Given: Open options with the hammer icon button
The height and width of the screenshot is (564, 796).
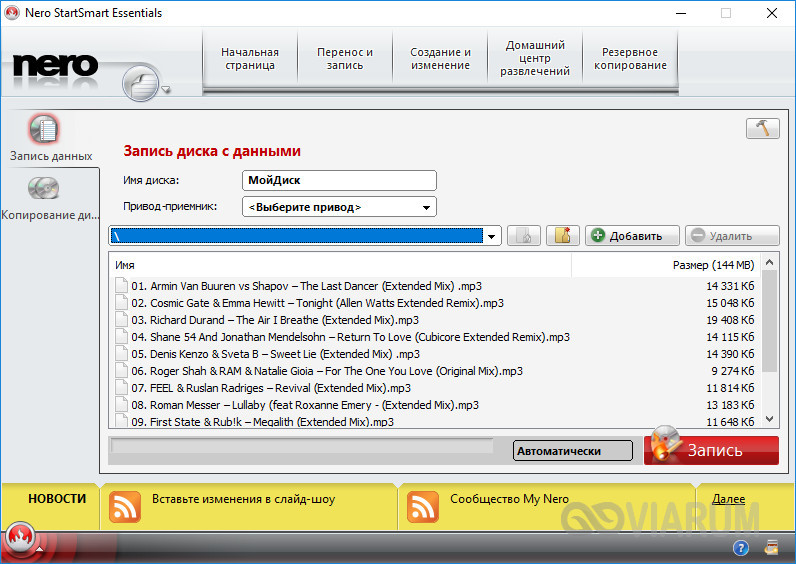Looking at the screenshot, I should pyautogui.click(x=762, y=128).
